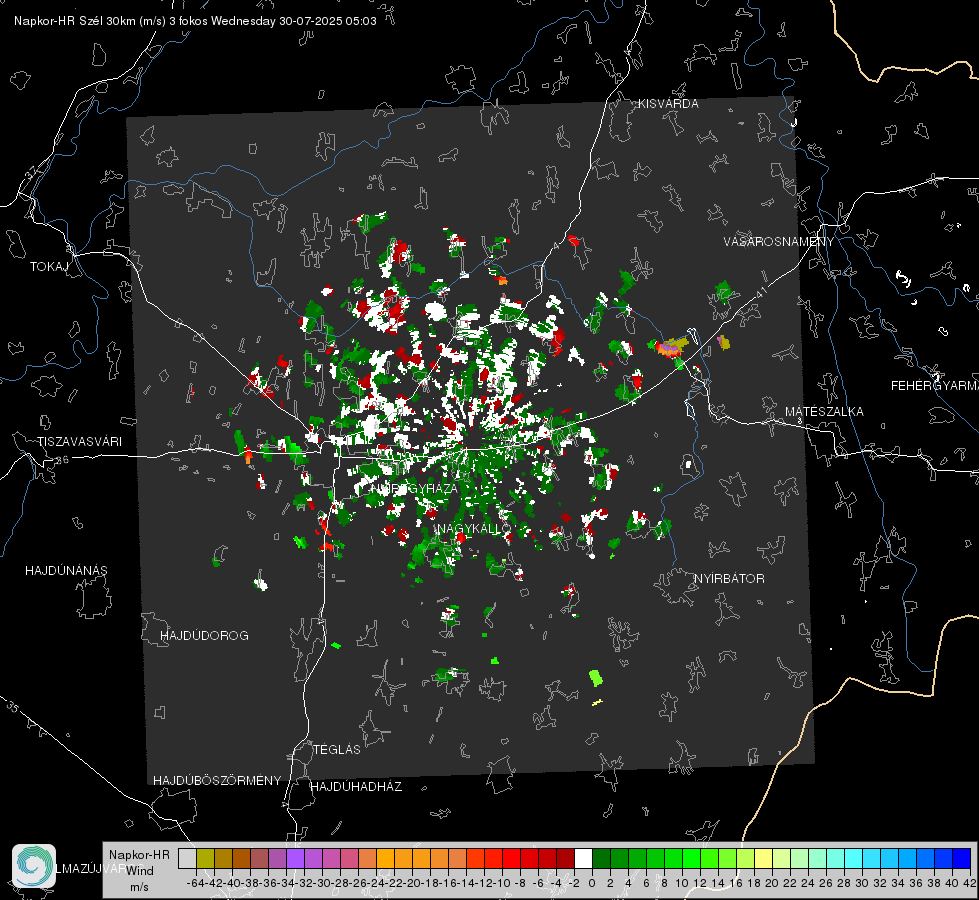Pick the cyan swatch between 28 and 30

[x=853, y=858]
